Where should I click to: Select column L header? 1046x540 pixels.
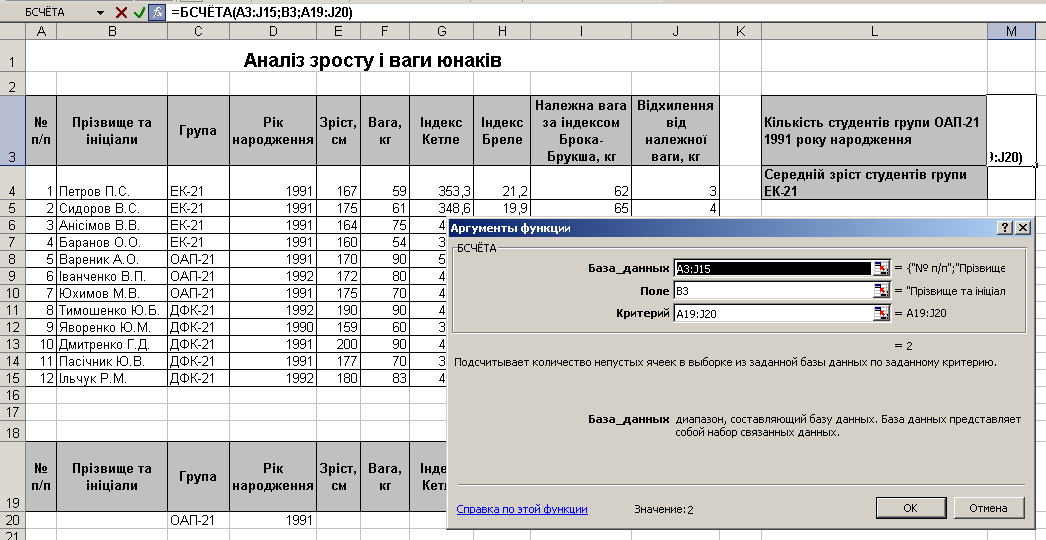point(874,31)
